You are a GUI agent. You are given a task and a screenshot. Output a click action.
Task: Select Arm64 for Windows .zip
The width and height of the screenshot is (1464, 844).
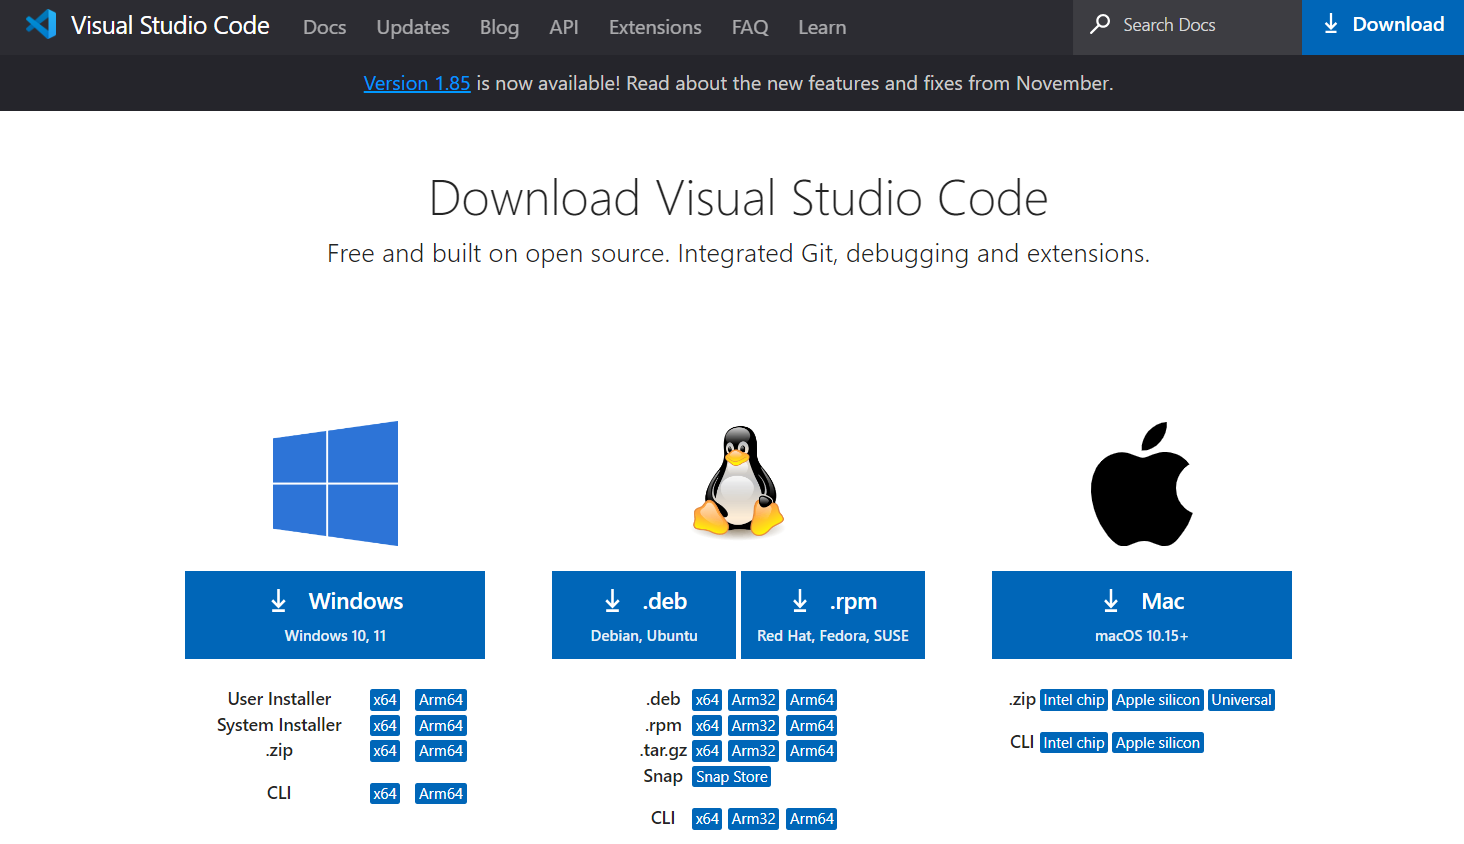[x=441, y=751]
